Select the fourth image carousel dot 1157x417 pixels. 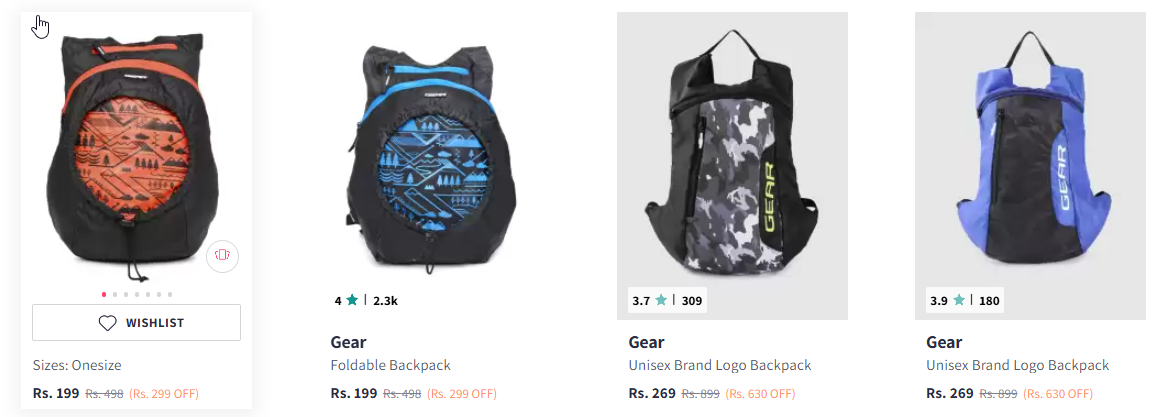137,294
